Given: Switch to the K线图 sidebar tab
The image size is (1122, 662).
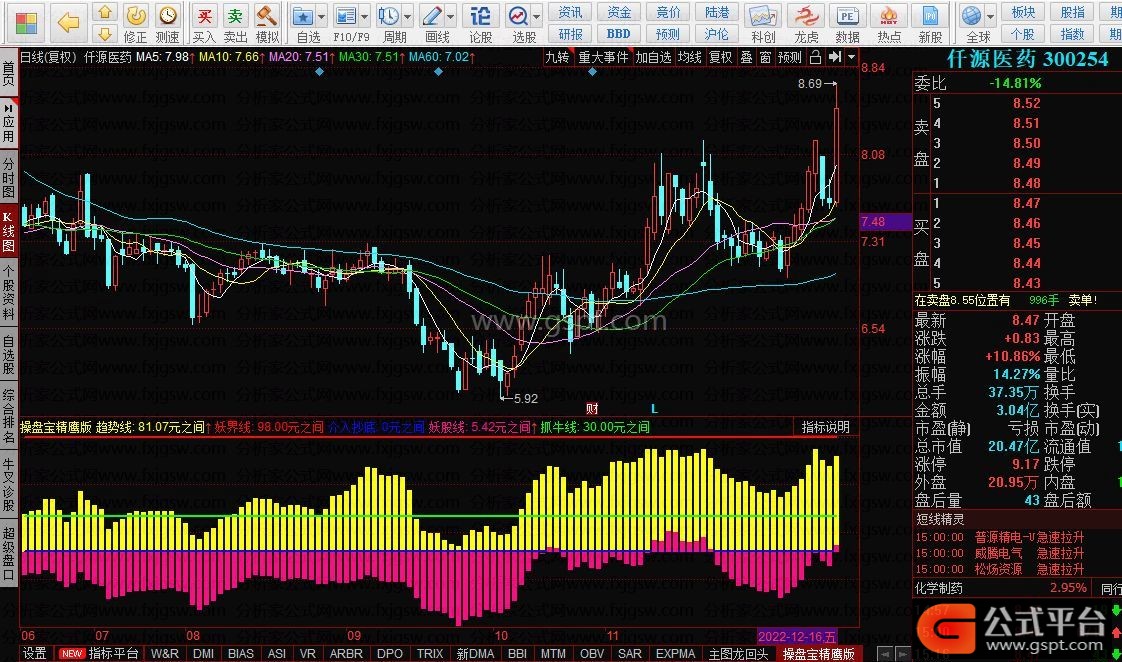Looking at the screenshot, I should (9, 232).
